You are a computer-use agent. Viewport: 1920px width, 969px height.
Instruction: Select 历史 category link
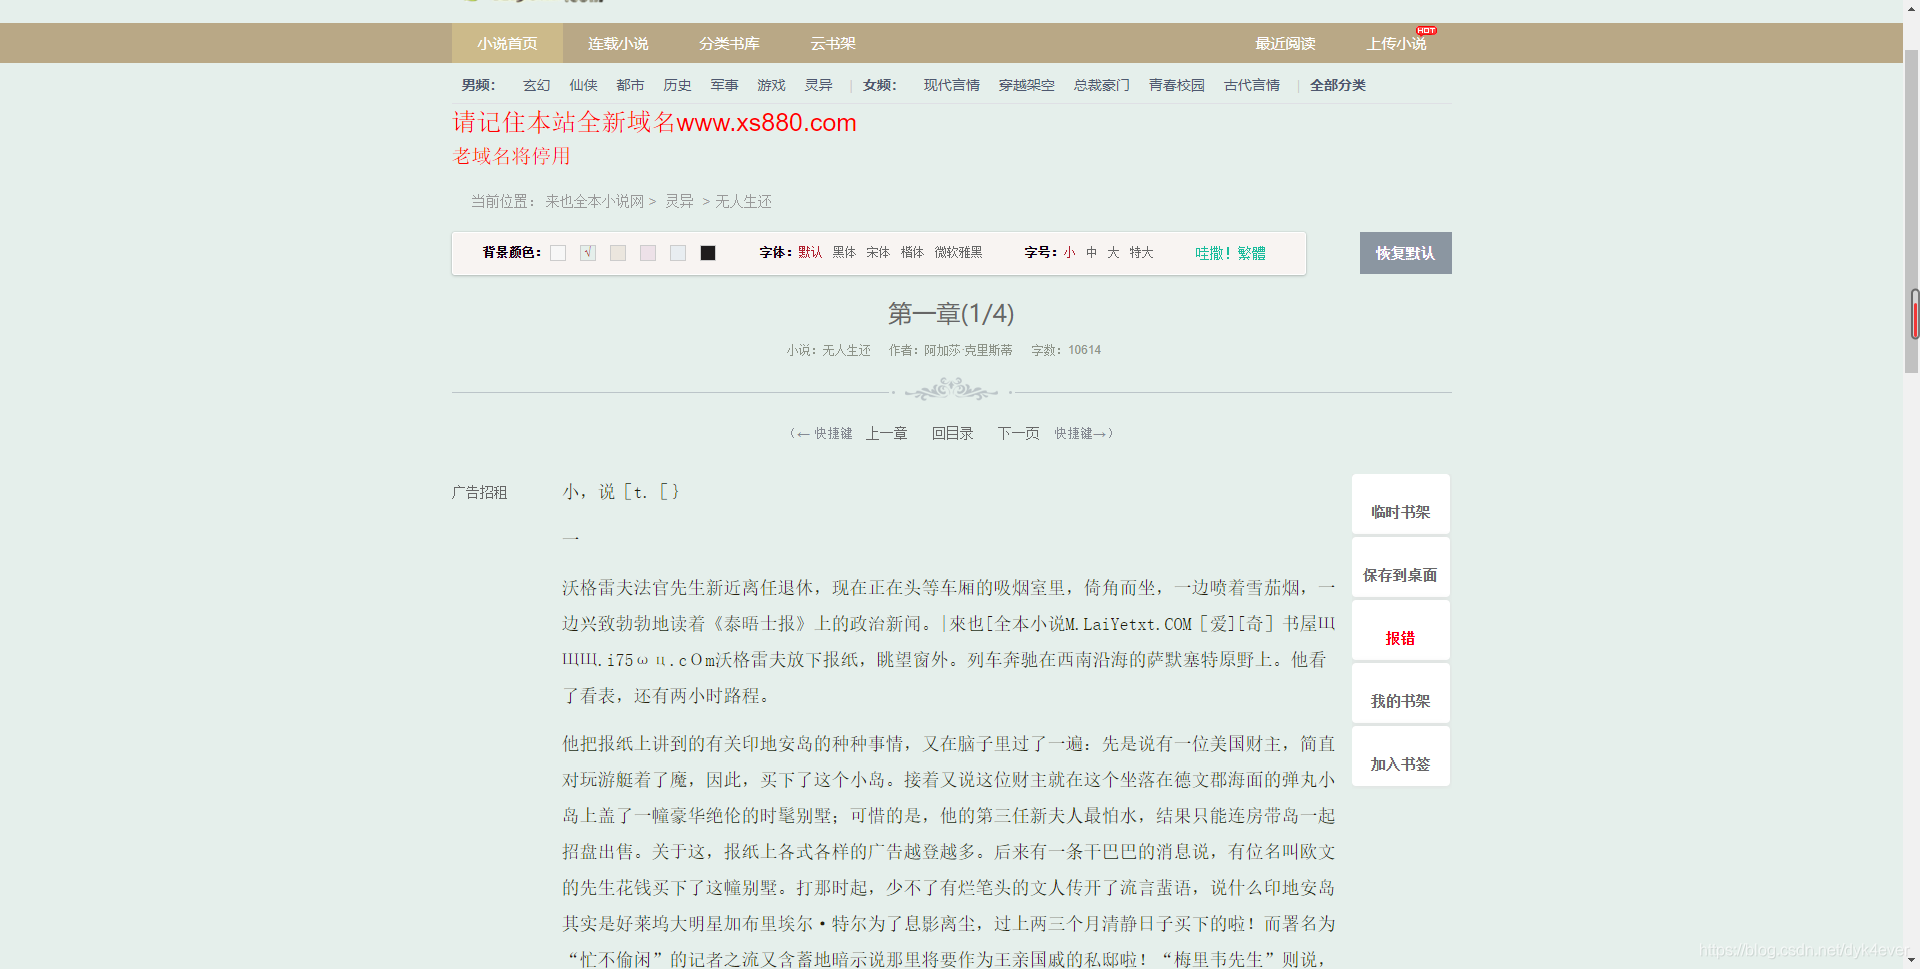click(x=677, y=85)
